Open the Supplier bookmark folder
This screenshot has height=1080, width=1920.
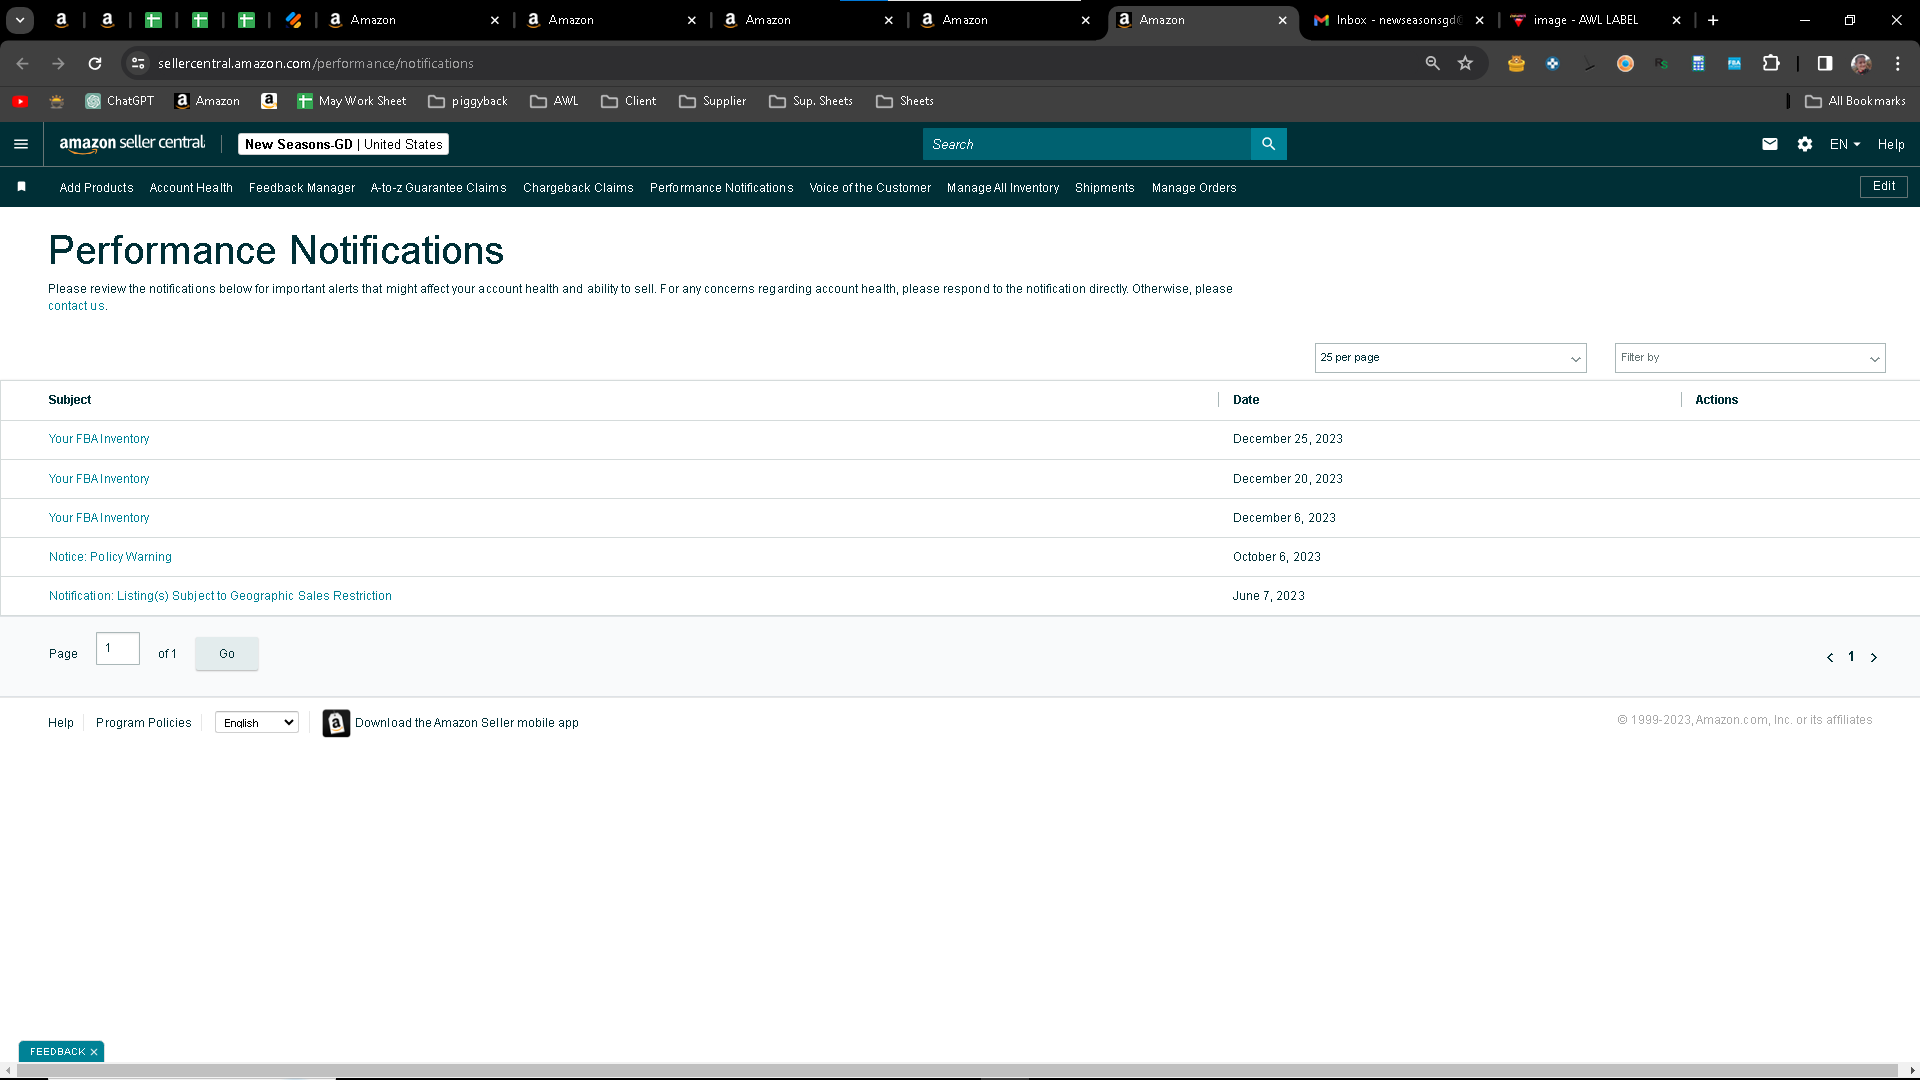[x=712, y=101]
